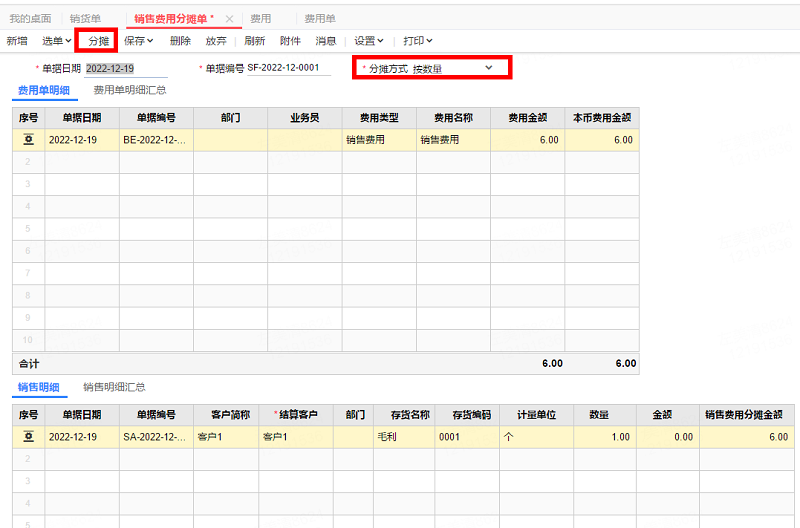800x528 pixels.
Task: Click 结算客户 cell 客户1
Action: 296,437
